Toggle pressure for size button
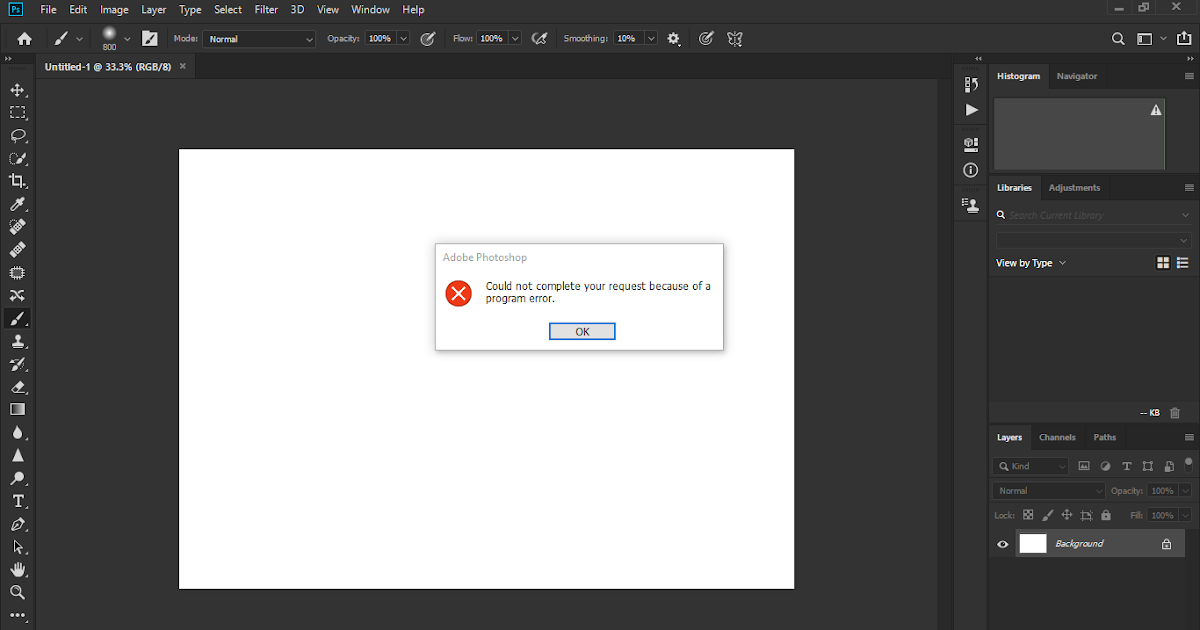The height and width of the screenshot is (630, 1200). coord(706,39)
